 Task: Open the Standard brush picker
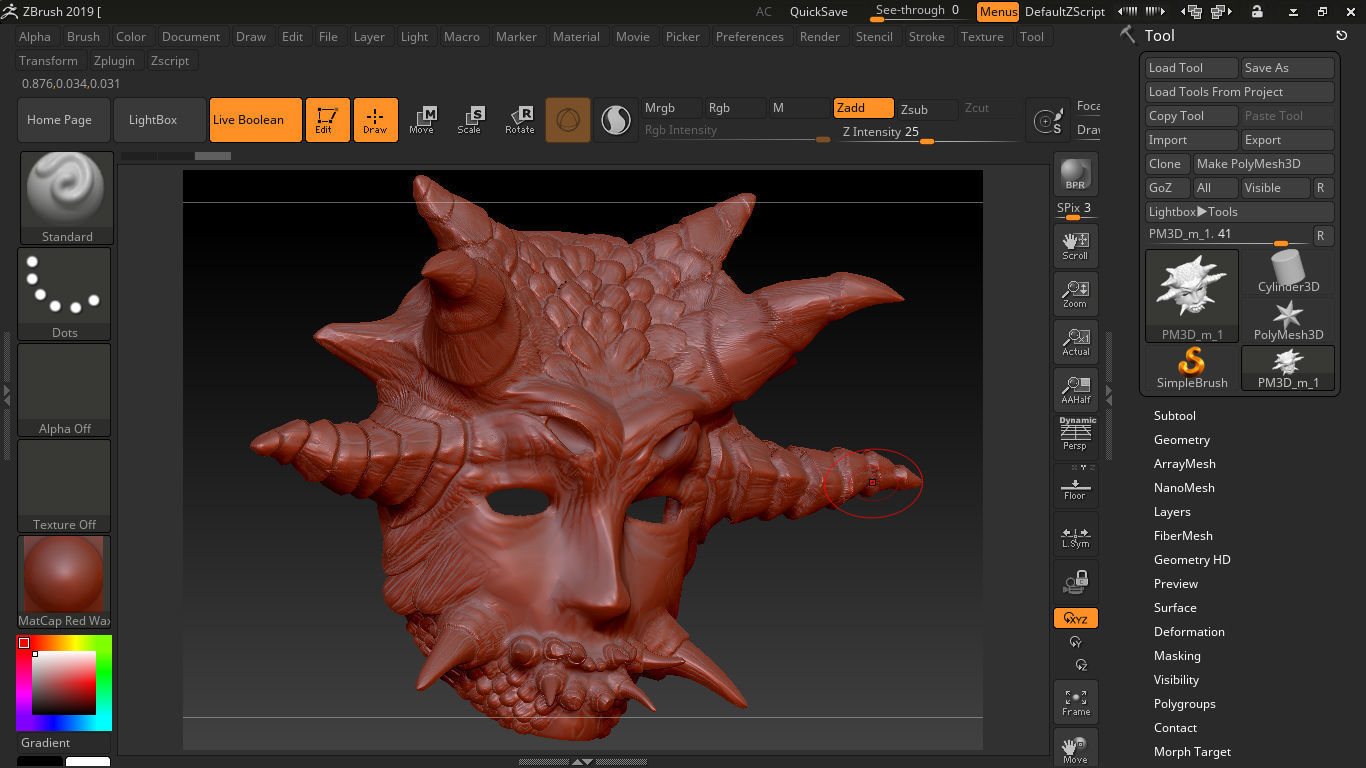[67, 198]
